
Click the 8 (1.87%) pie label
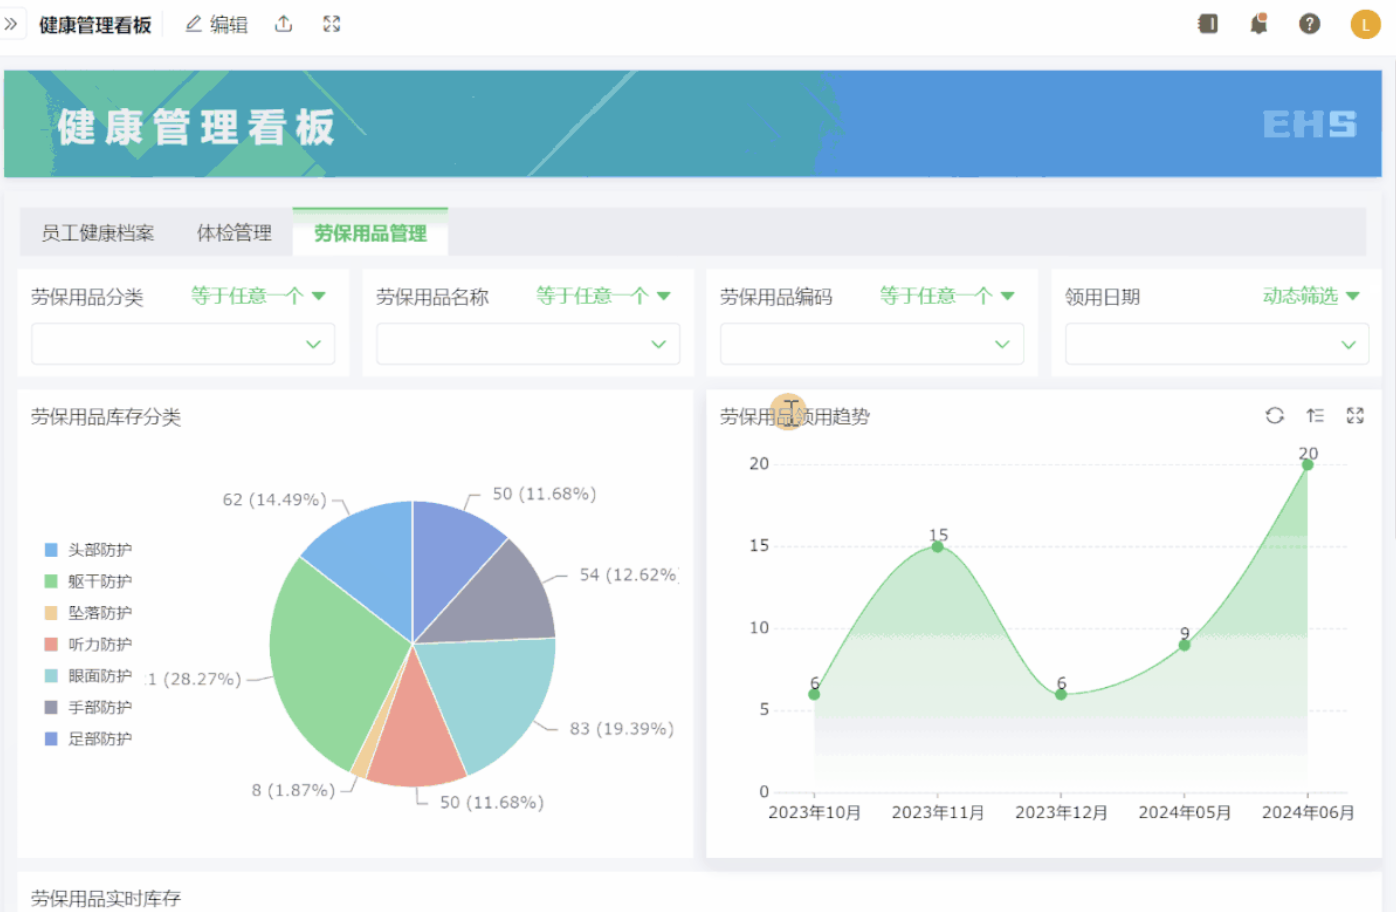[293, 790]
